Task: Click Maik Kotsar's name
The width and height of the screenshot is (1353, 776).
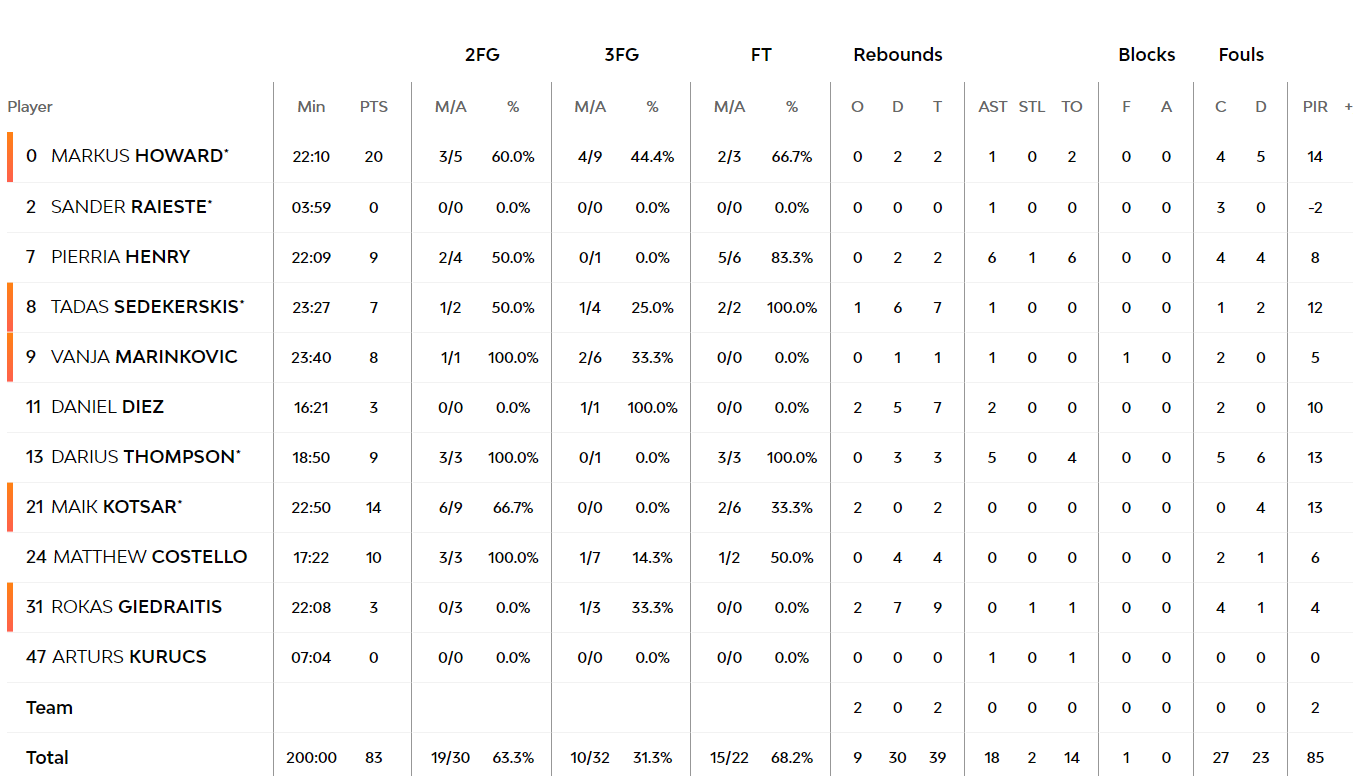Action: tap(116, 507)
